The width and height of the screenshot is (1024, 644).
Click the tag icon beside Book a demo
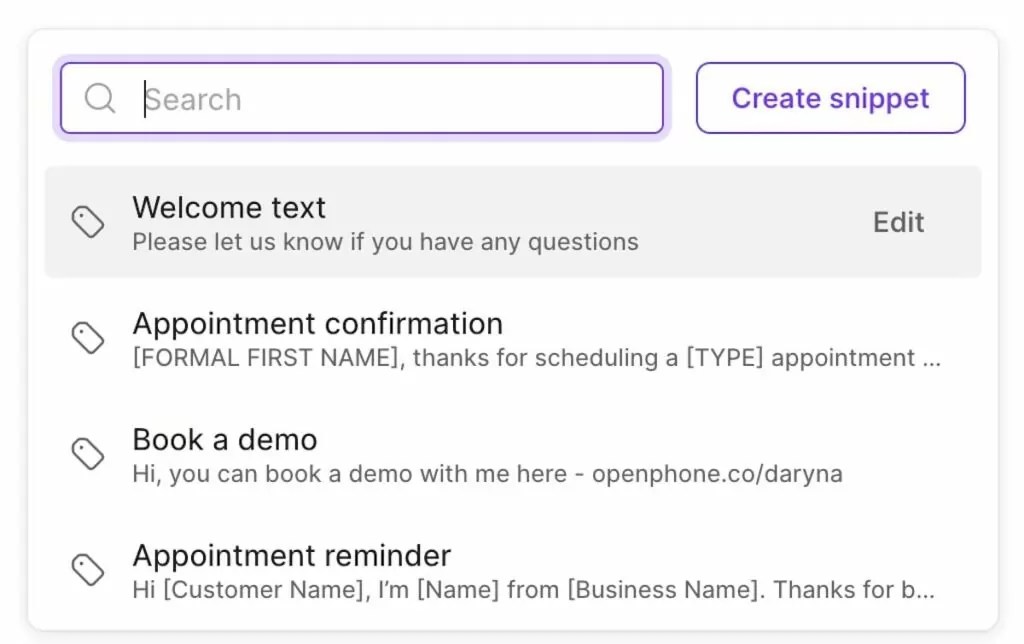coord(88,454)
